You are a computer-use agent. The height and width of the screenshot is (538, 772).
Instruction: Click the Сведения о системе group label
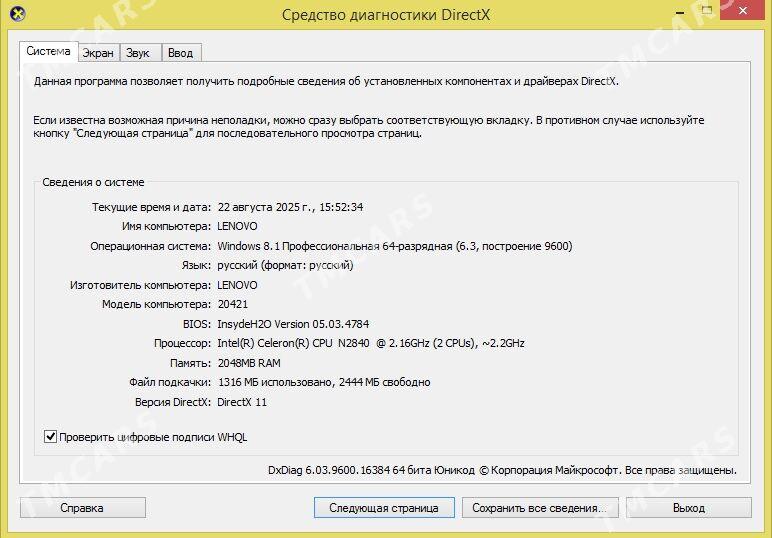(x=93, y=182)
